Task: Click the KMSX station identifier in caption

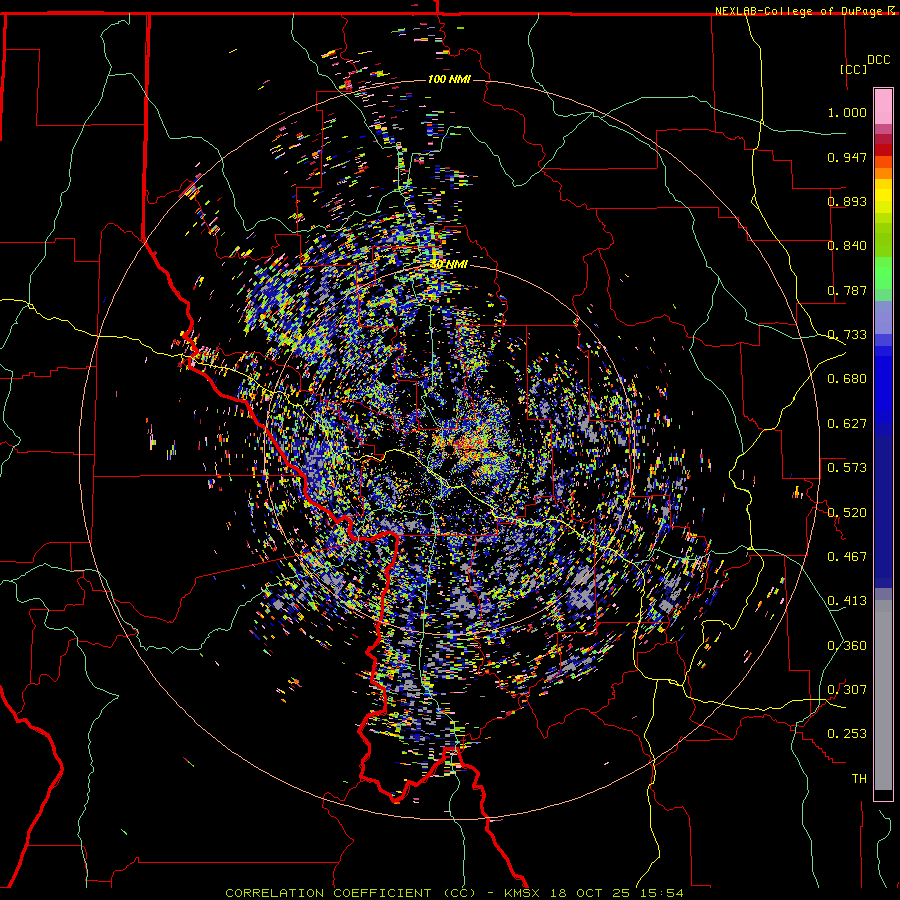Action: 522,893
